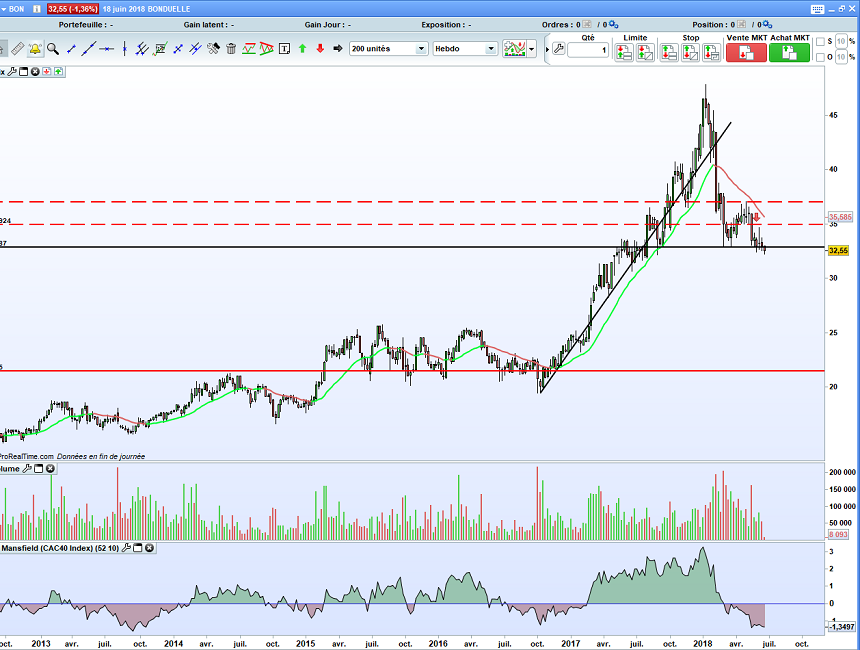860x650 pixels.
Task: Insert a black right arrow marker
Action: pyautogui.click(x=338, y=49)
